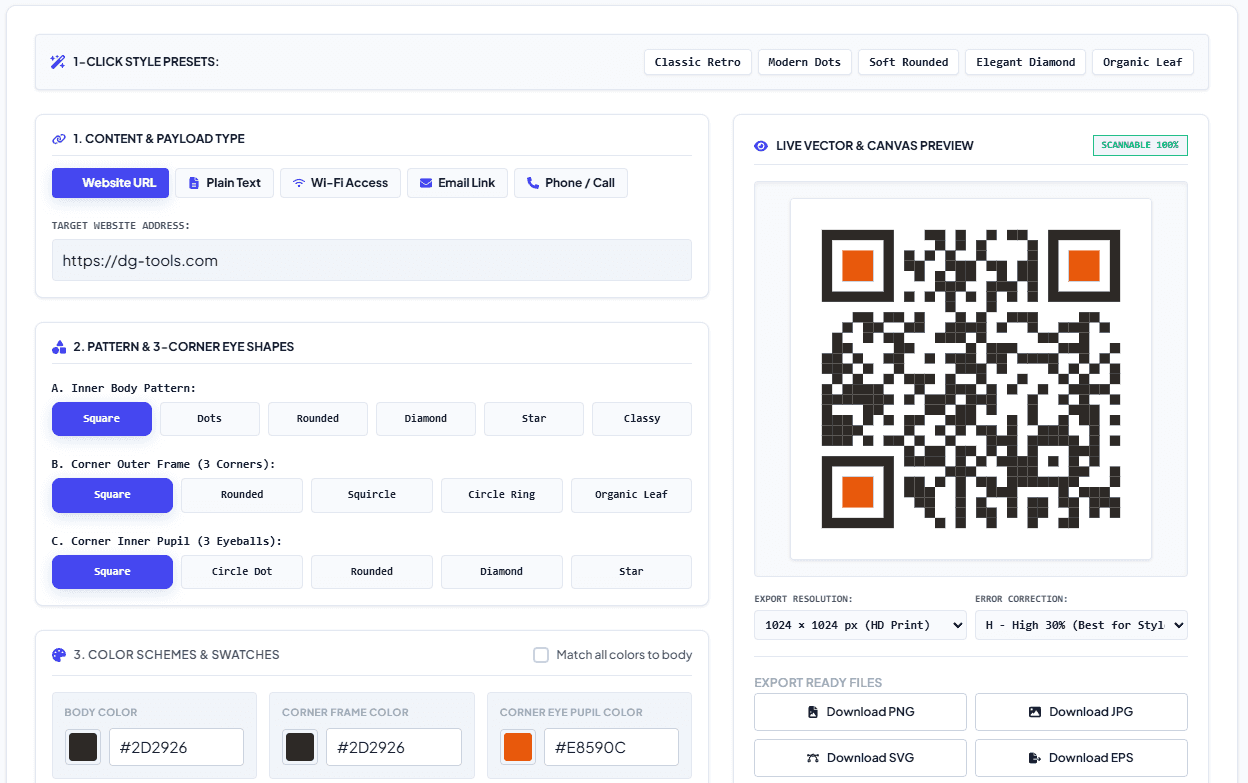Viewport: 1248px width, 783px height.
Task: Click the Corner Frame Color hex field
Action: pos(394,747)
